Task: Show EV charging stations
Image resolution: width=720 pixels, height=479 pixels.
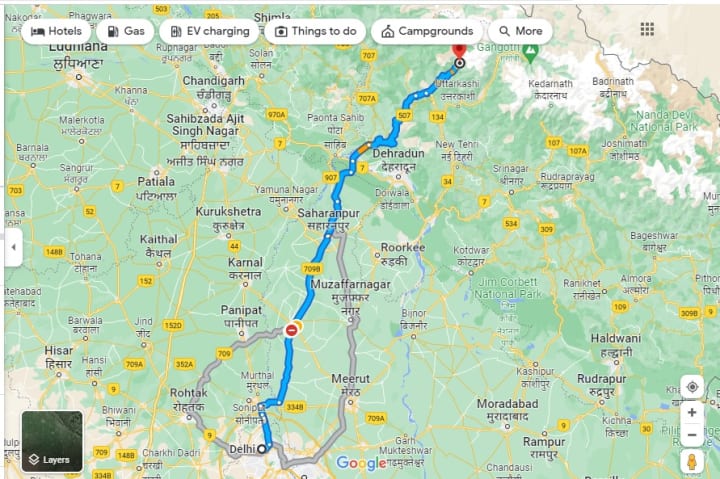Action: (209, 31)
